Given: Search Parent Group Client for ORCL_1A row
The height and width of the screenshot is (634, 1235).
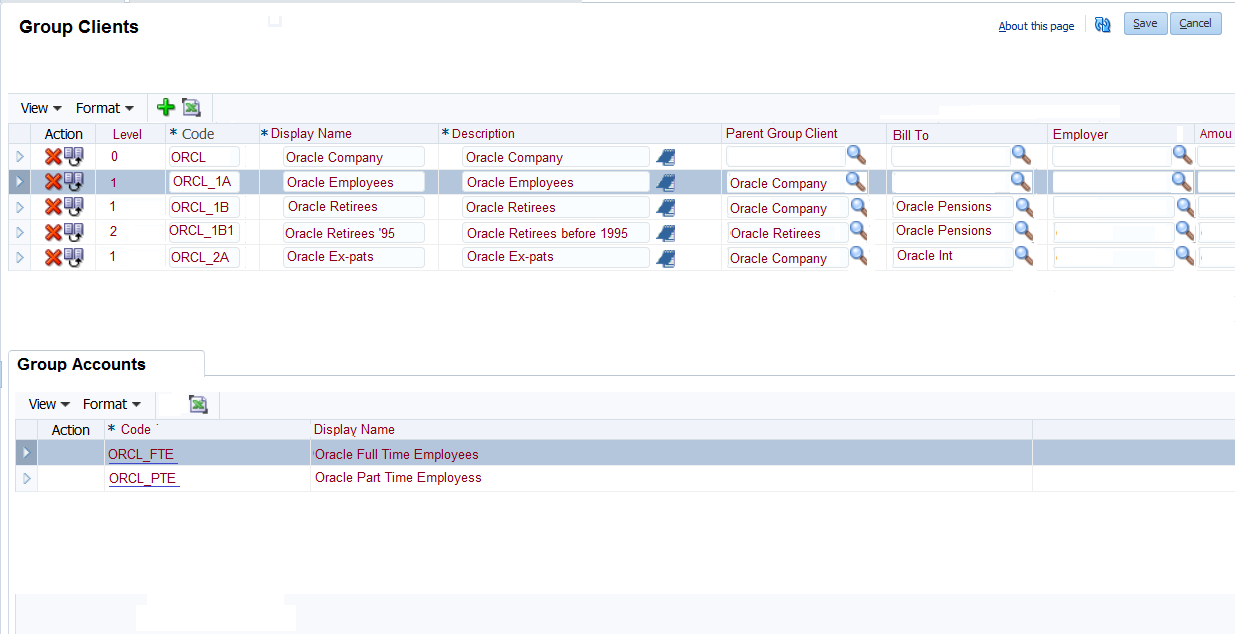Looking at the screenshot, I should point(856,181).
